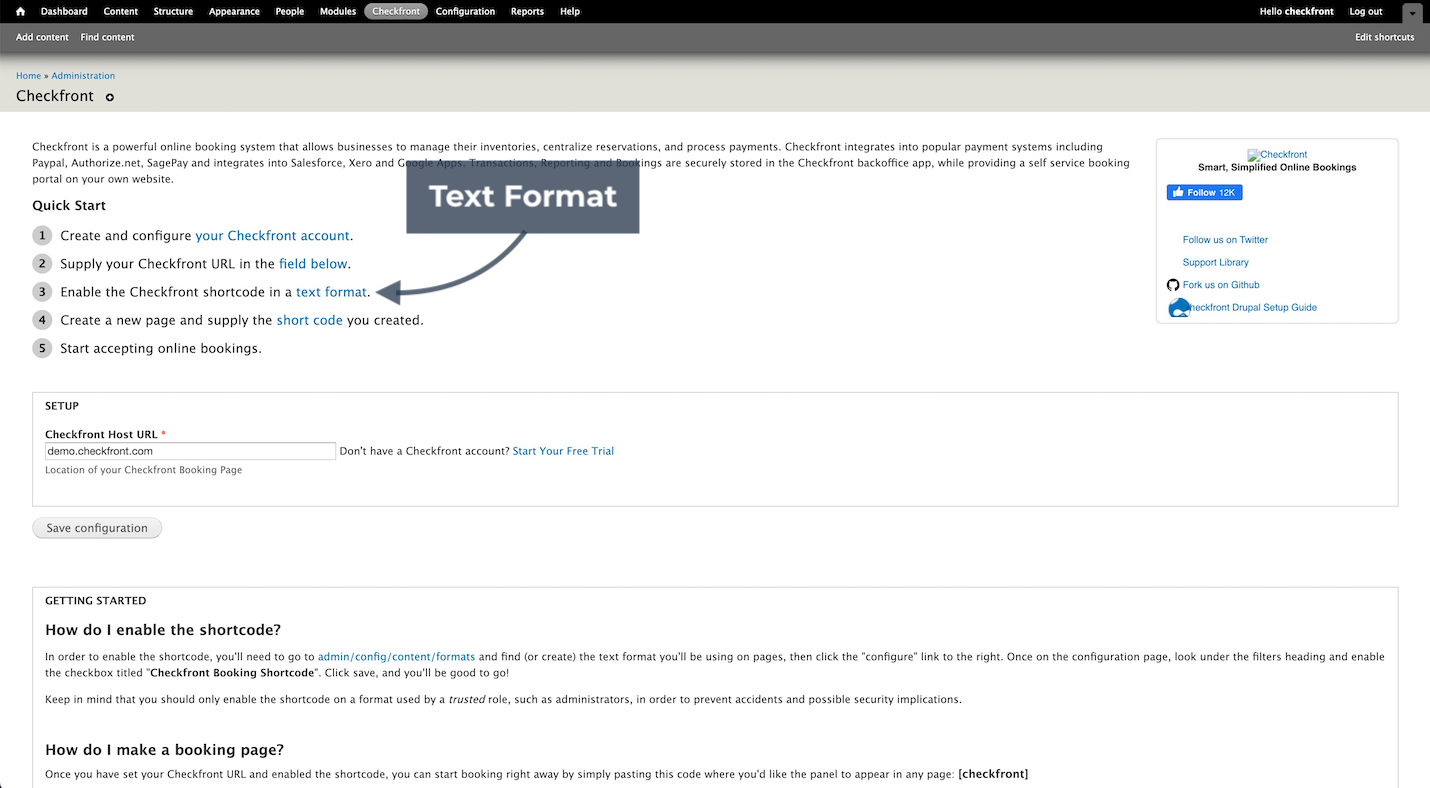This screenshot has height=788, width=1430.
Task: Click the Drupal drop icon
Action: pyautogui.click(x=1178, y=308)
